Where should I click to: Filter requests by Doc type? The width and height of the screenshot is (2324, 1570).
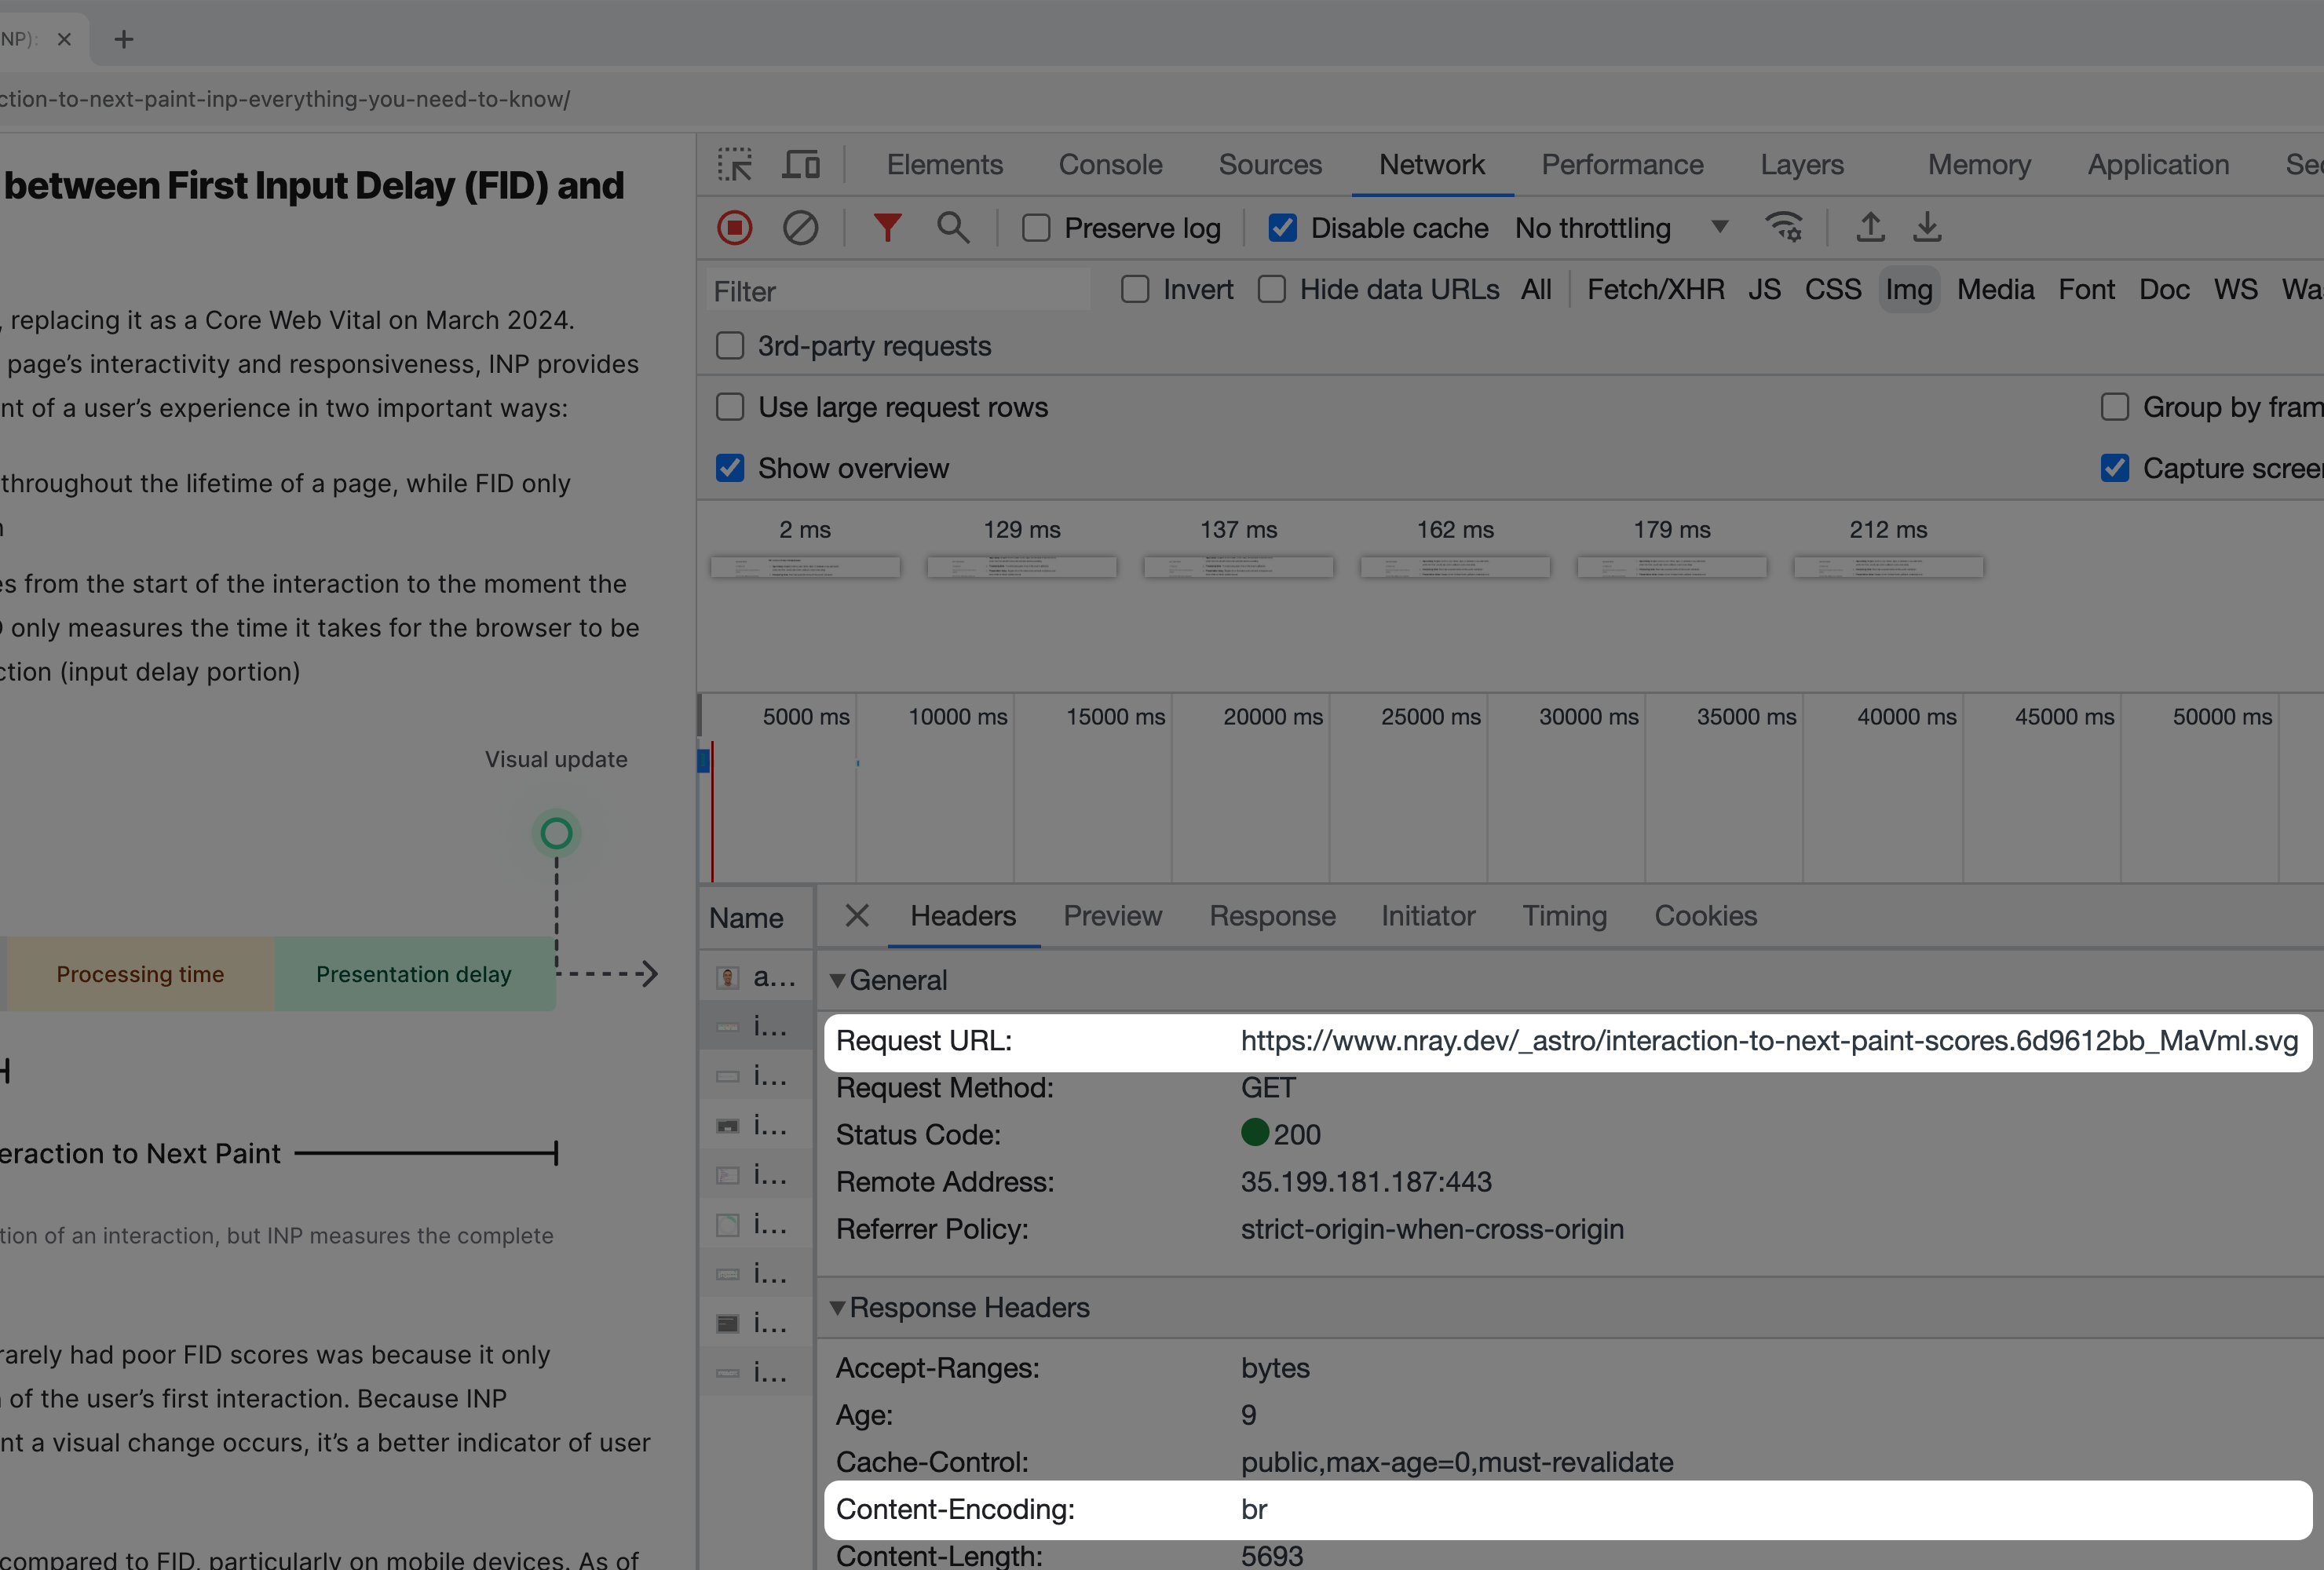pyautogui.click(x=2164, y=290)
